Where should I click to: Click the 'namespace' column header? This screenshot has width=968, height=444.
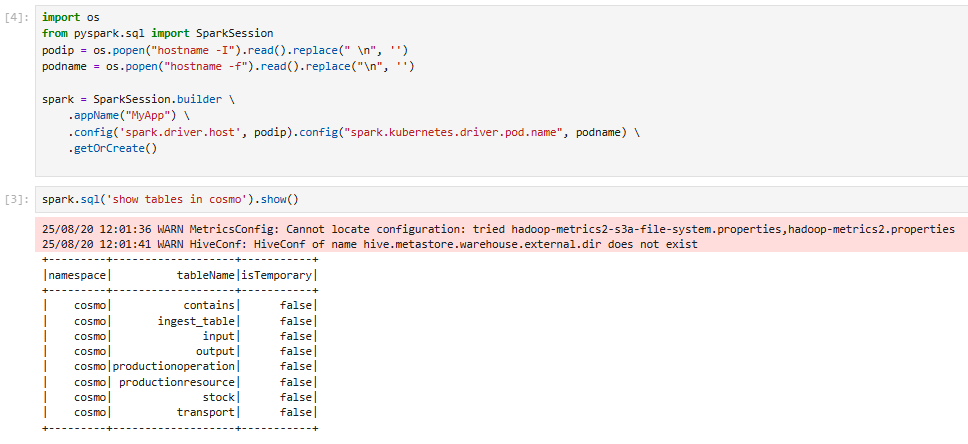pos(77,275)
